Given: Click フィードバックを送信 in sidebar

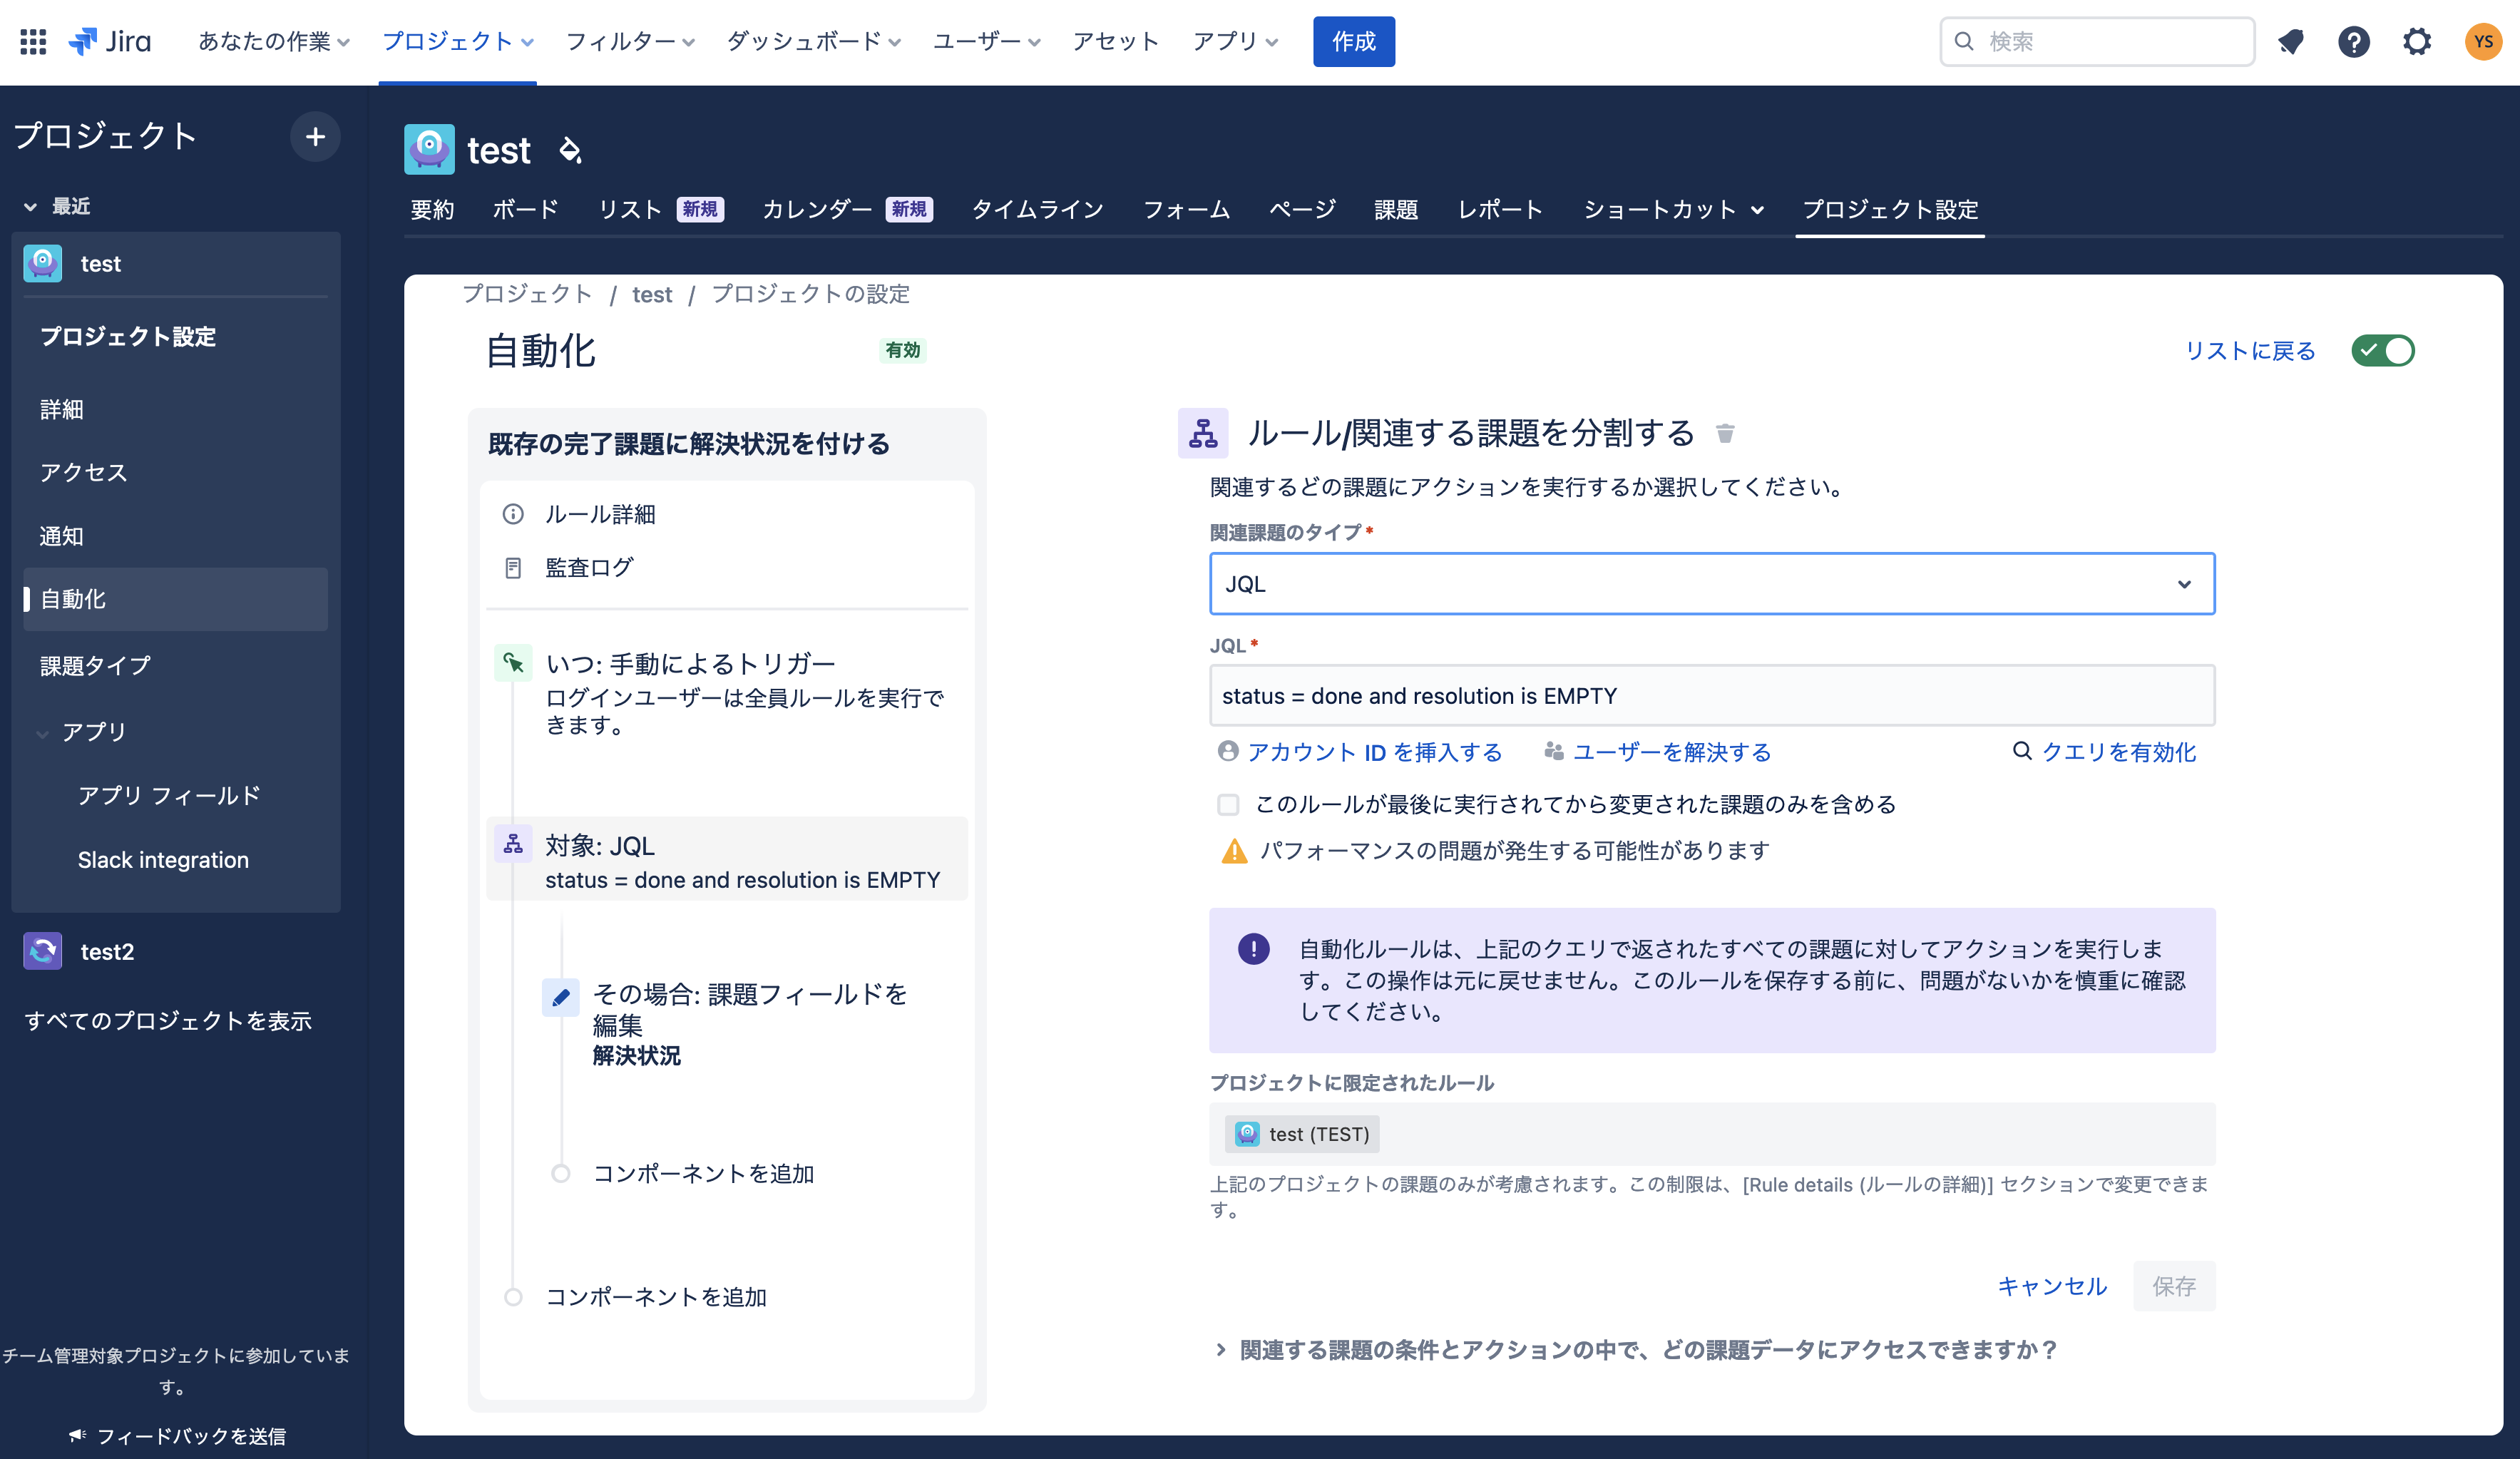Looking at the screenshot, I should [178, 1436].
